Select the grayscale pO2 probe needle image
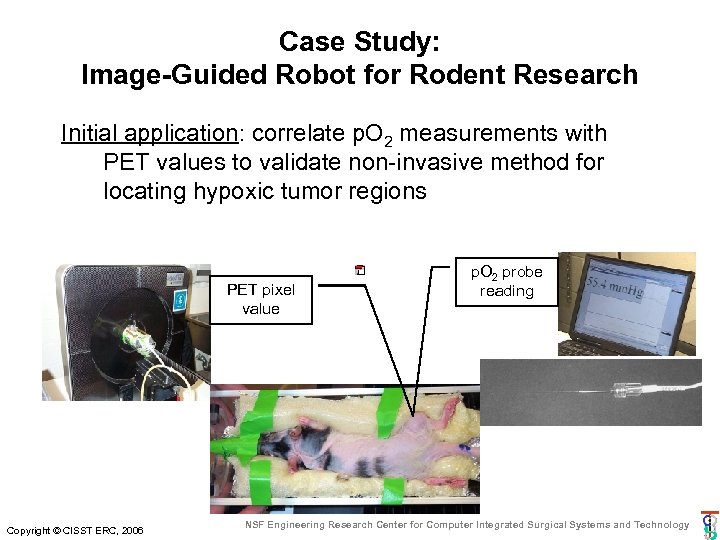 (x=591, y=393)
